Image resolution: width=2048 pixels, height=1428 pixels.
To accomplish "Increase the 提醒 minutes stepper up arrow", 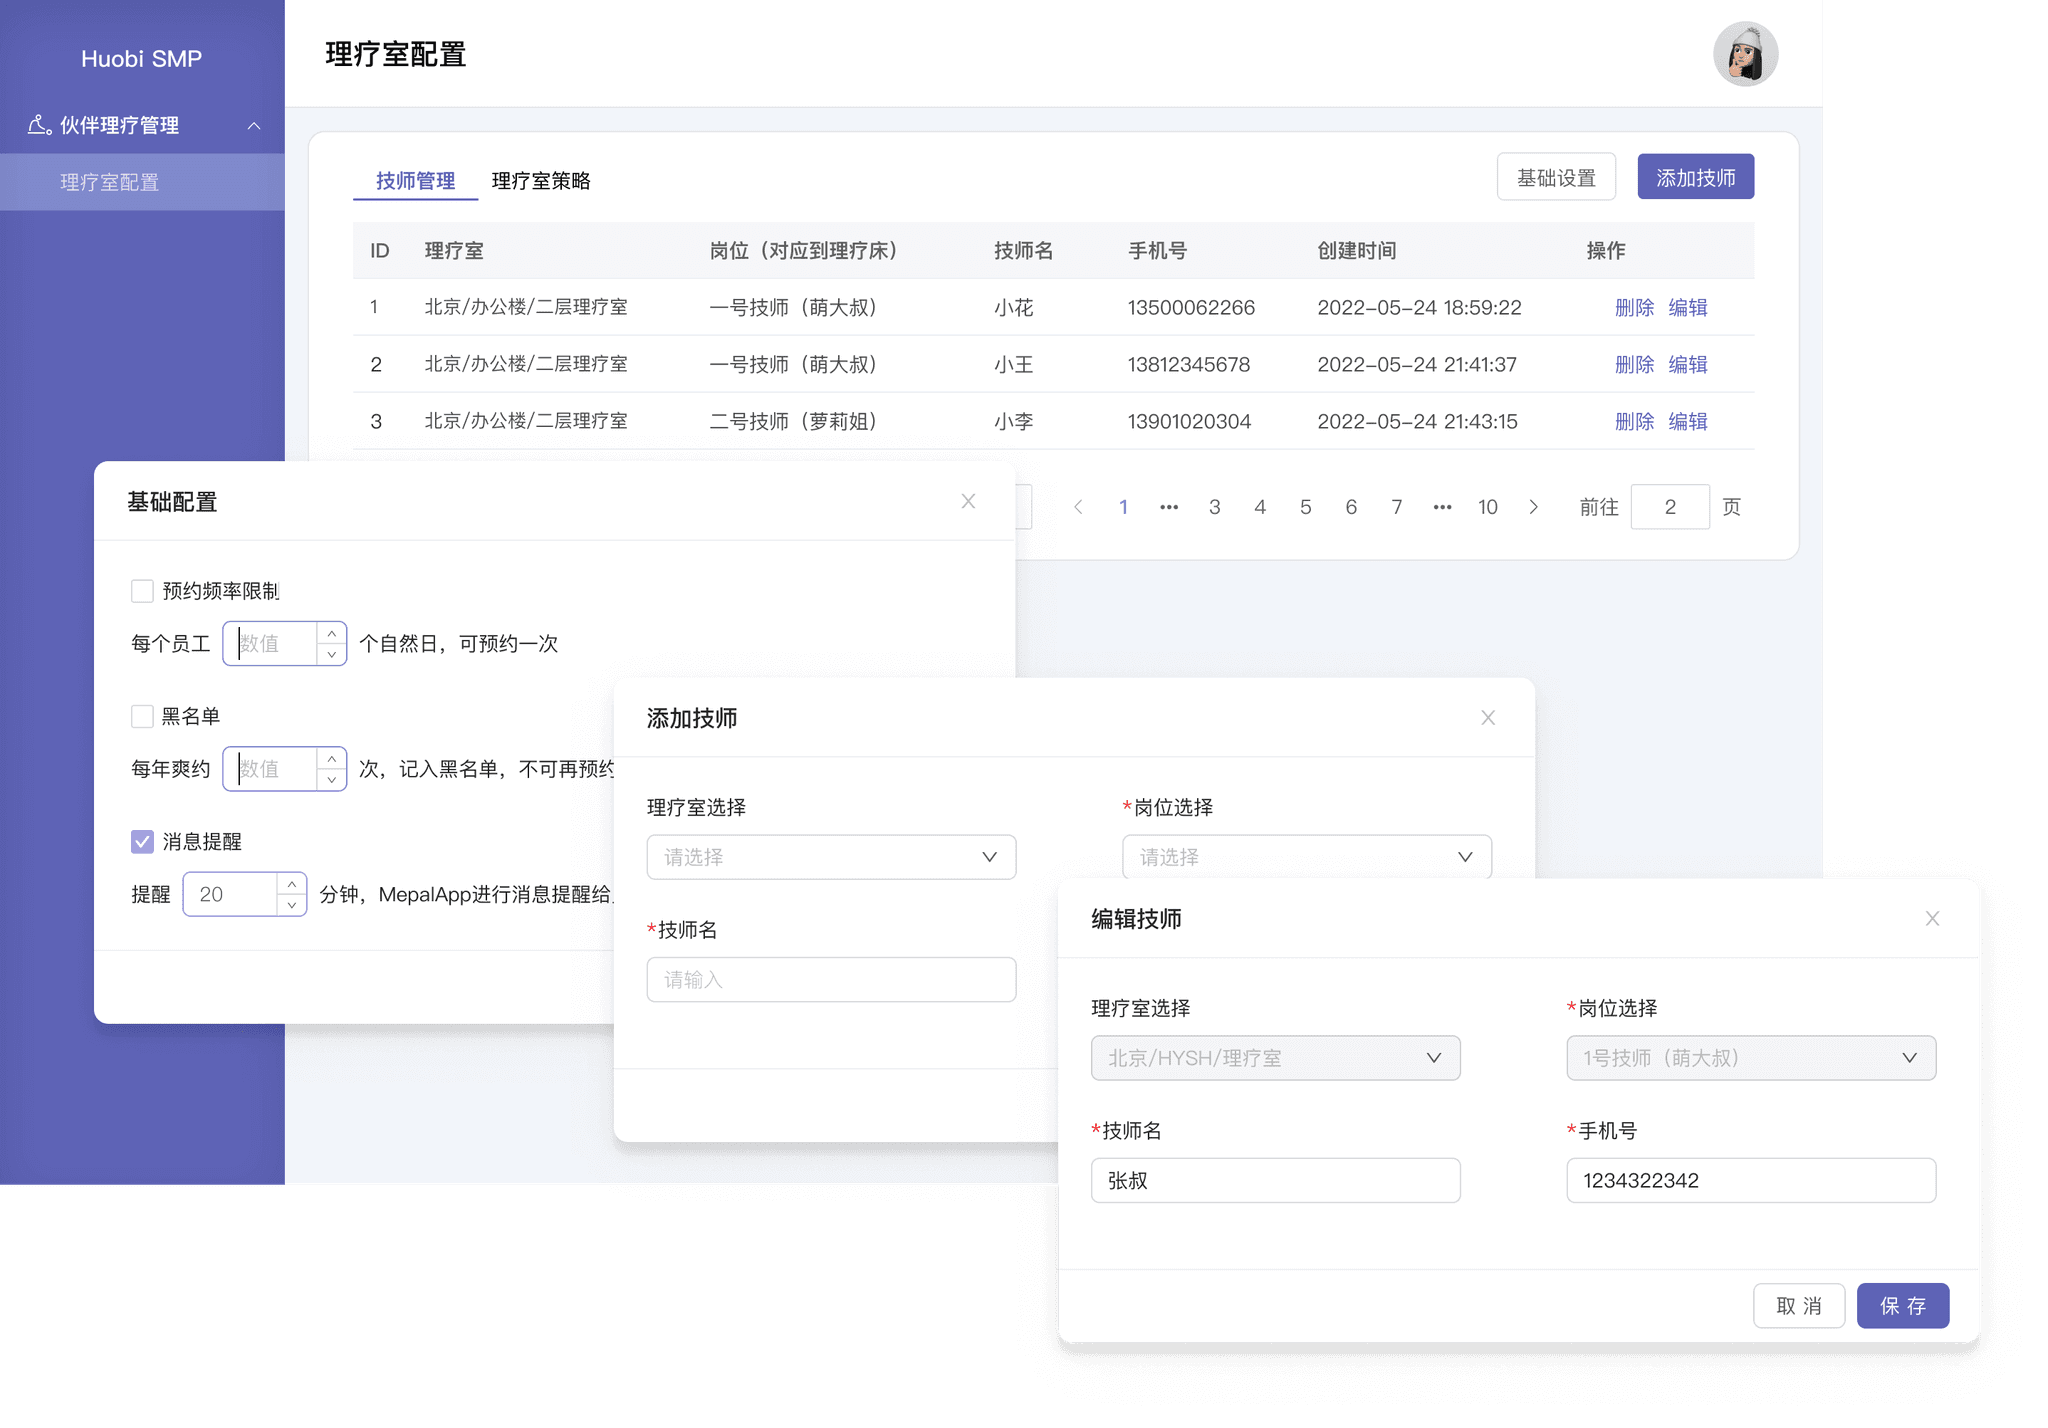I will (291, 884).
